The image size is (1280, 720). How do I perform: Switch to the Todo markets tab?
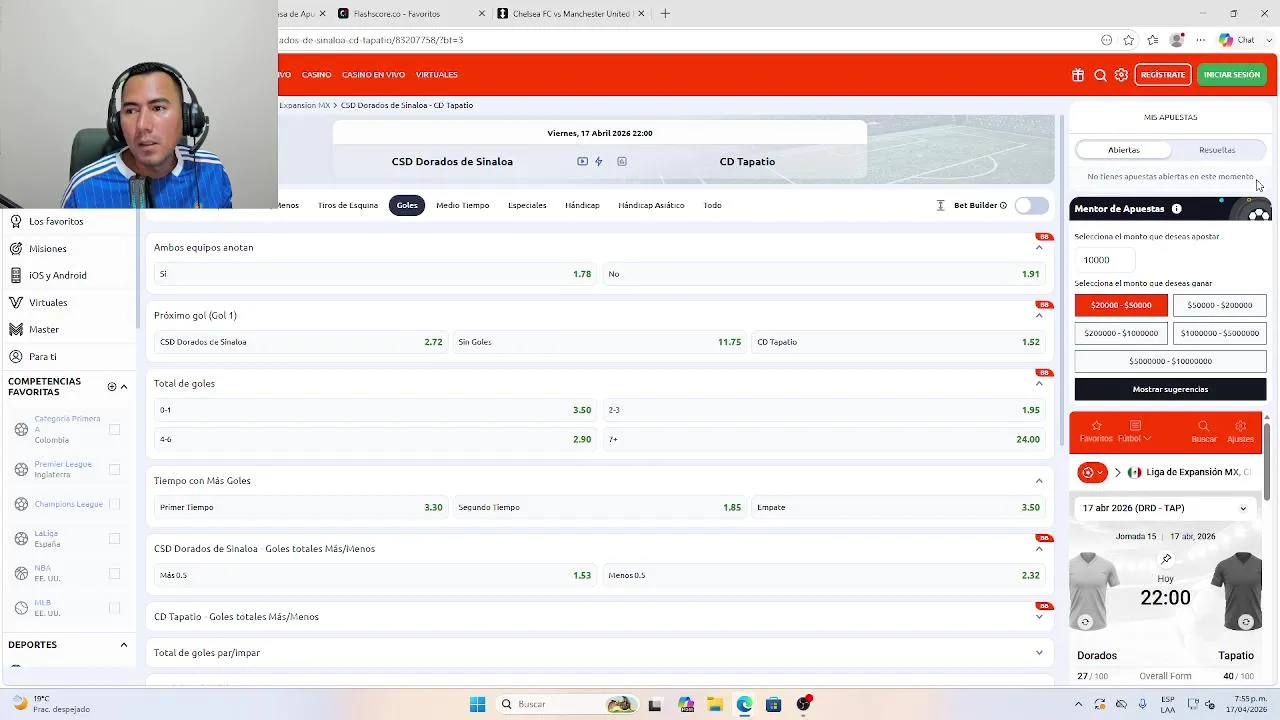click(x=712, y=205)
